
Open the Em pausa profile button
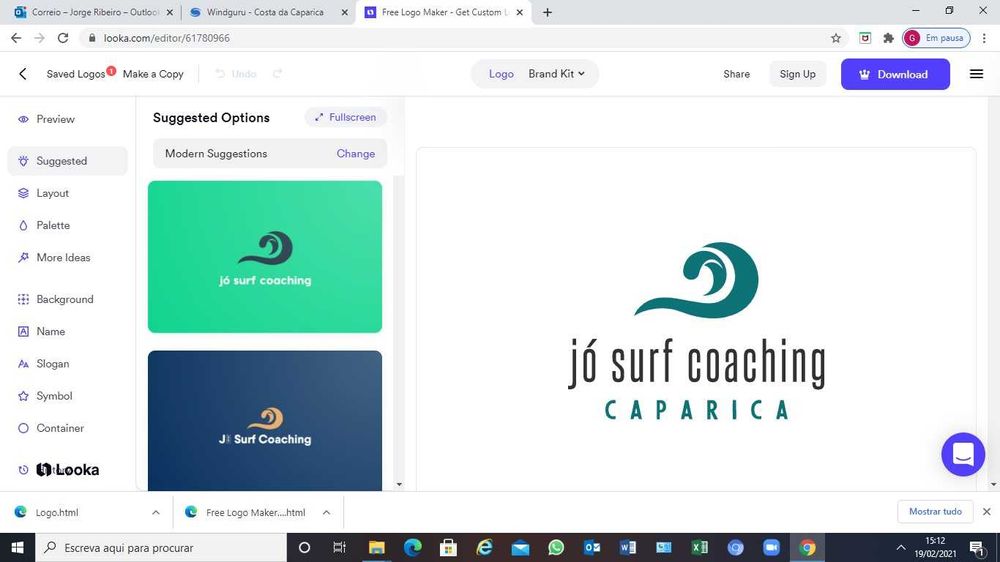pyautogui.click(x=936, y=38)
